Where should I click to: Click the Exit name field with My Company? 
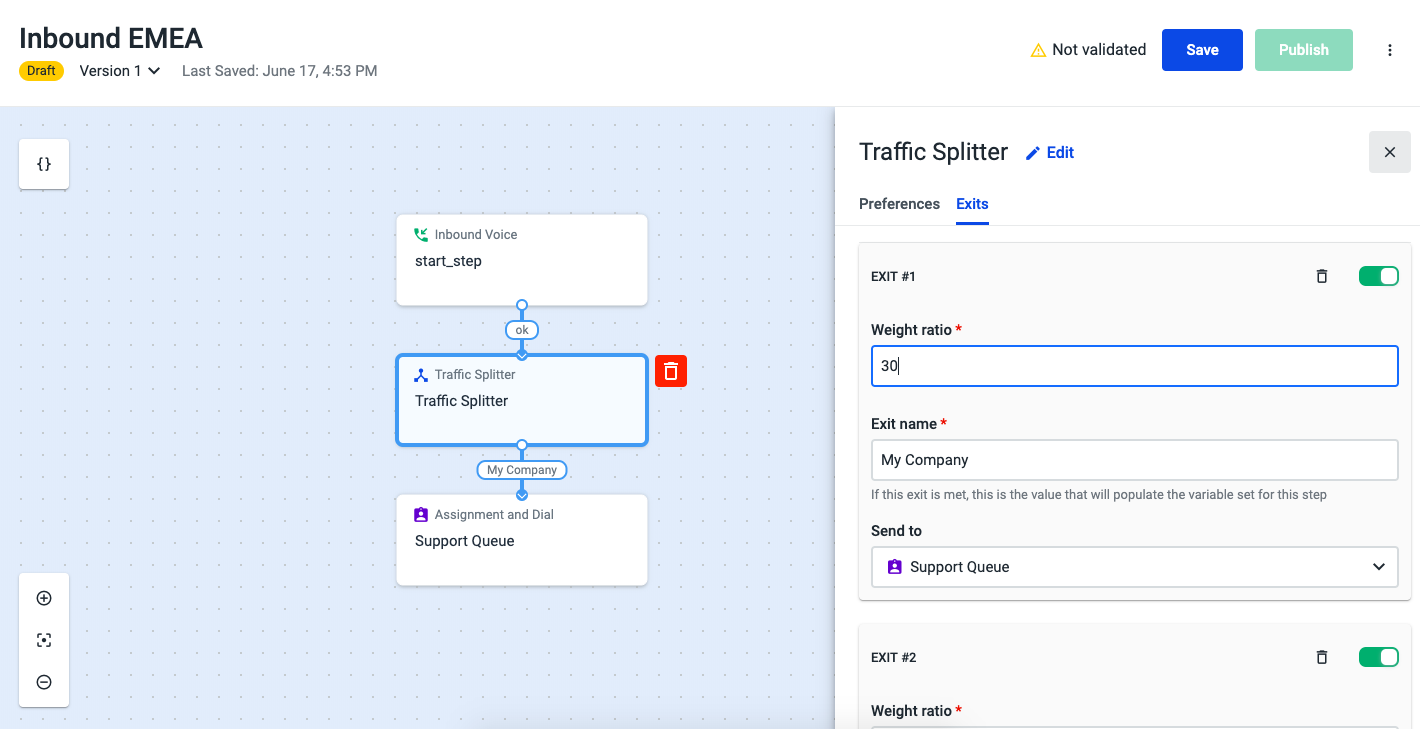1134,460
